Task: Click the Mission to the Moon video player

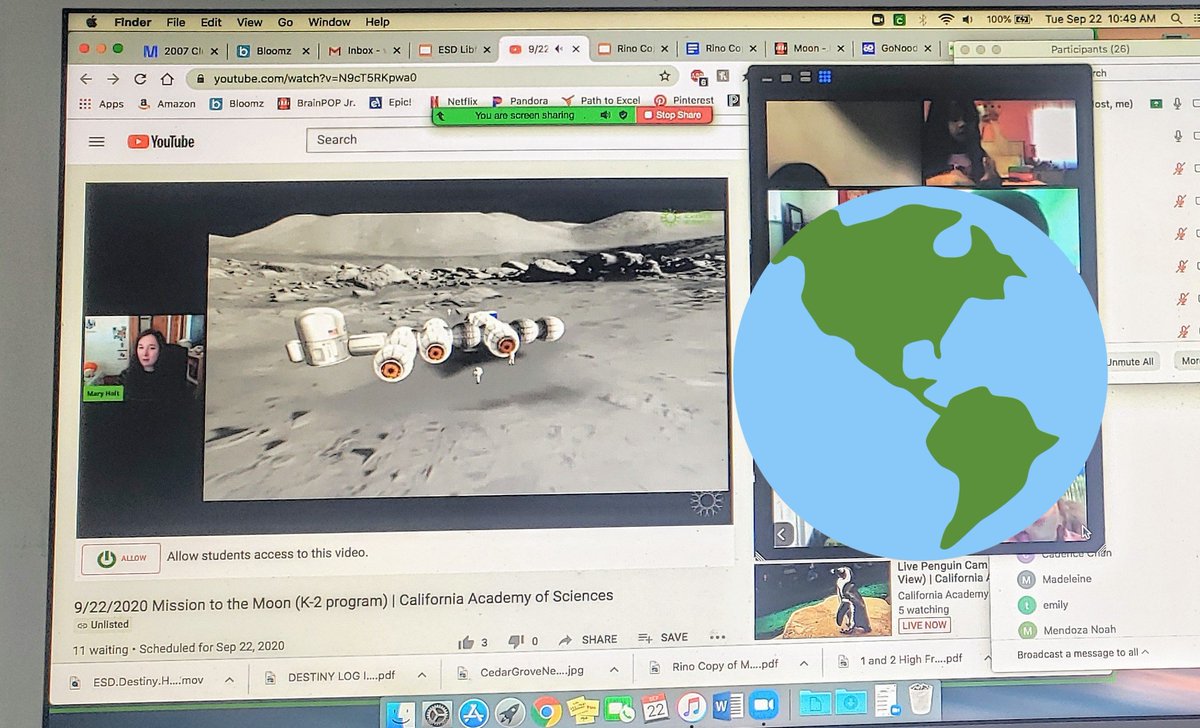Action: (x=404, y=359)
